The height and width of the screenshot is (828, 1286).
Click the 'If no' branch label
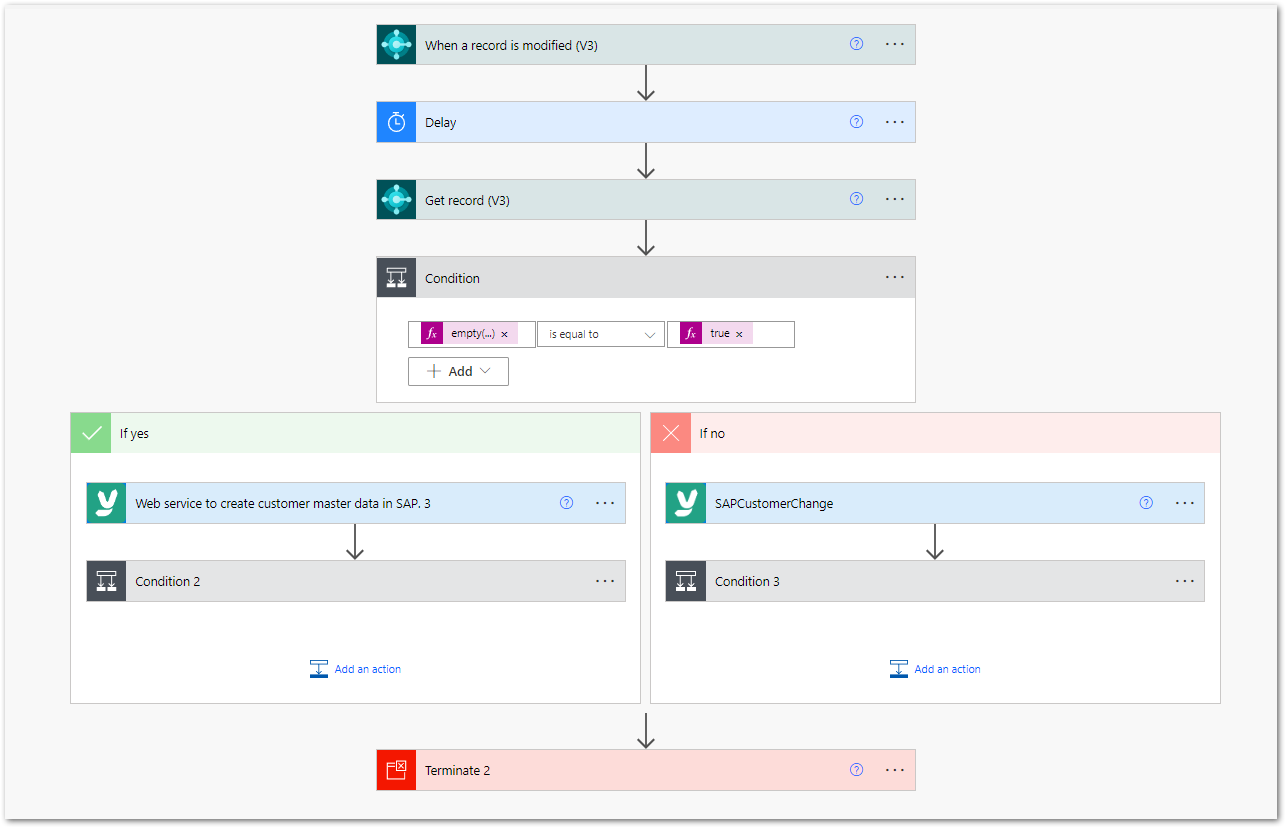tap(712, 434)
